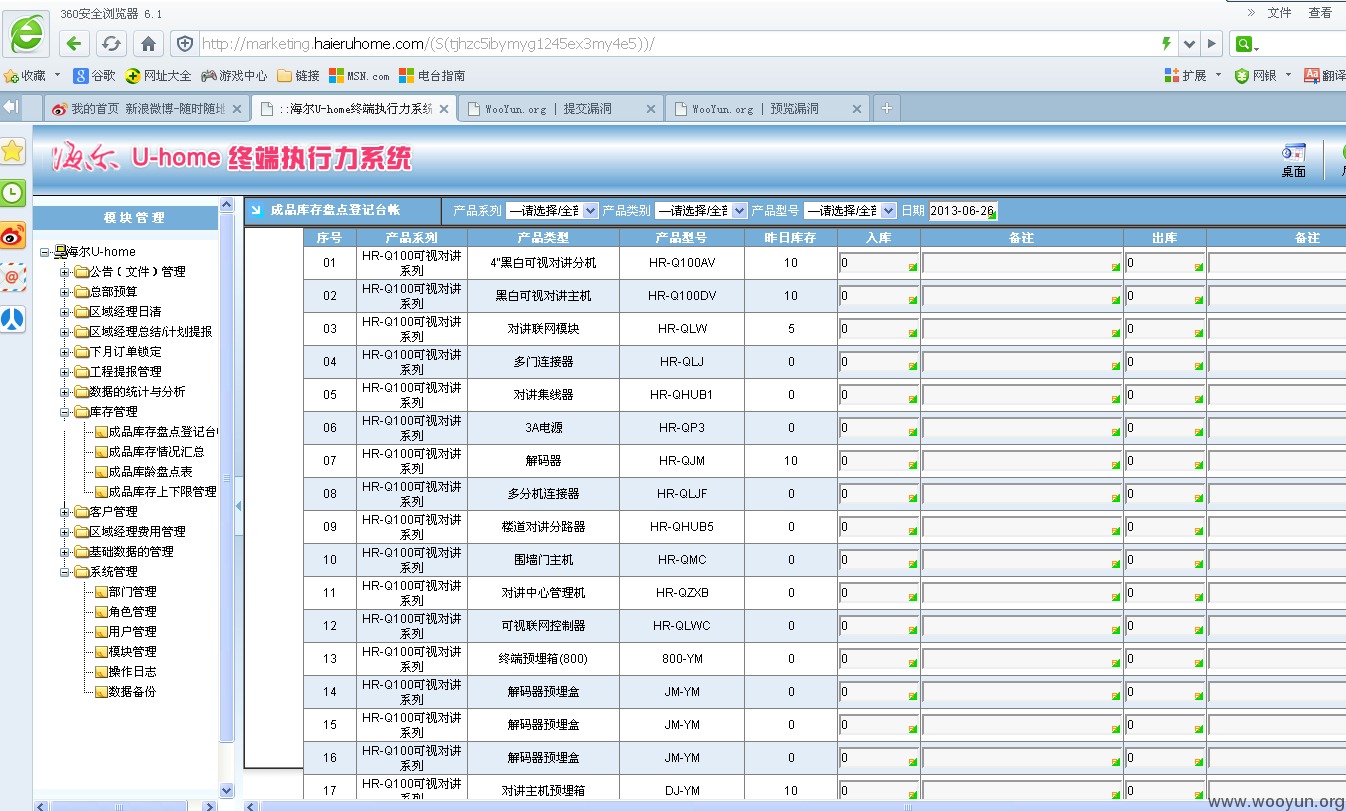
Task: Open 游戏中心 bookmark
Action: tap(234, 75)
